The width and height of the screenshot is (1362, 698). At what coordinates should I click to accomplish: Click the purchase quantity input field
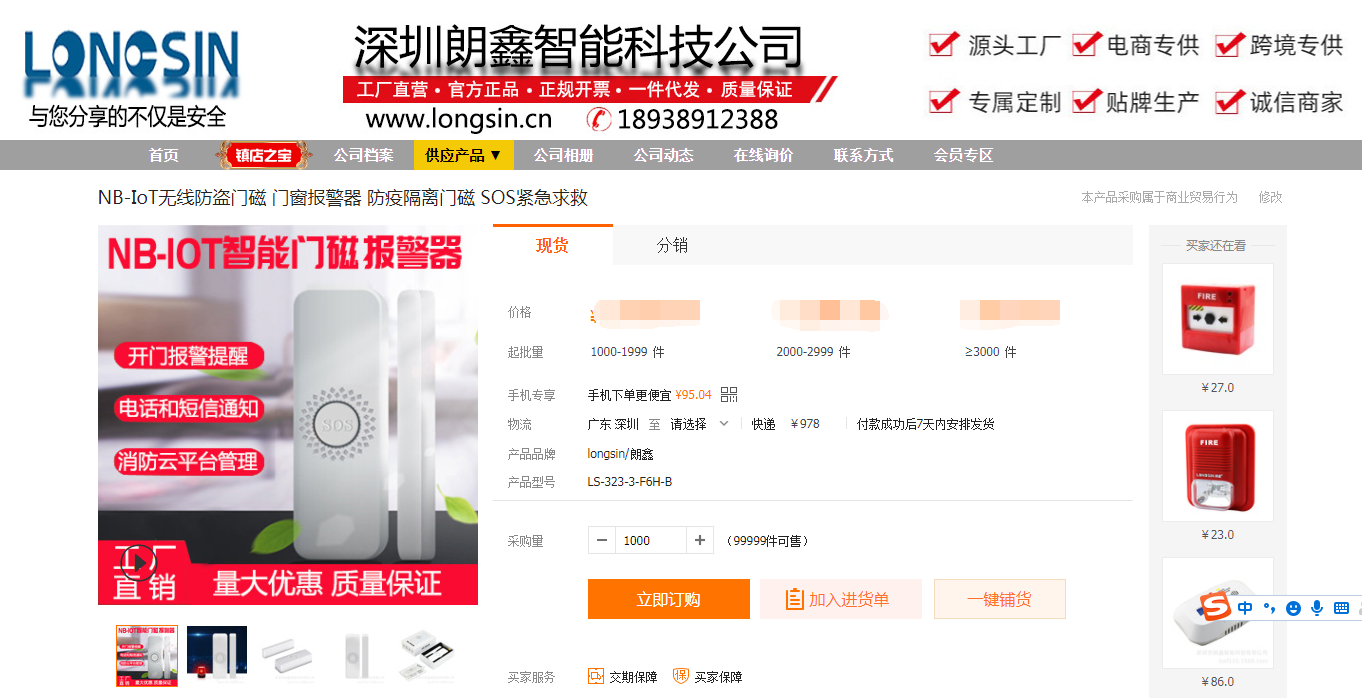click(x=651, y=540)
